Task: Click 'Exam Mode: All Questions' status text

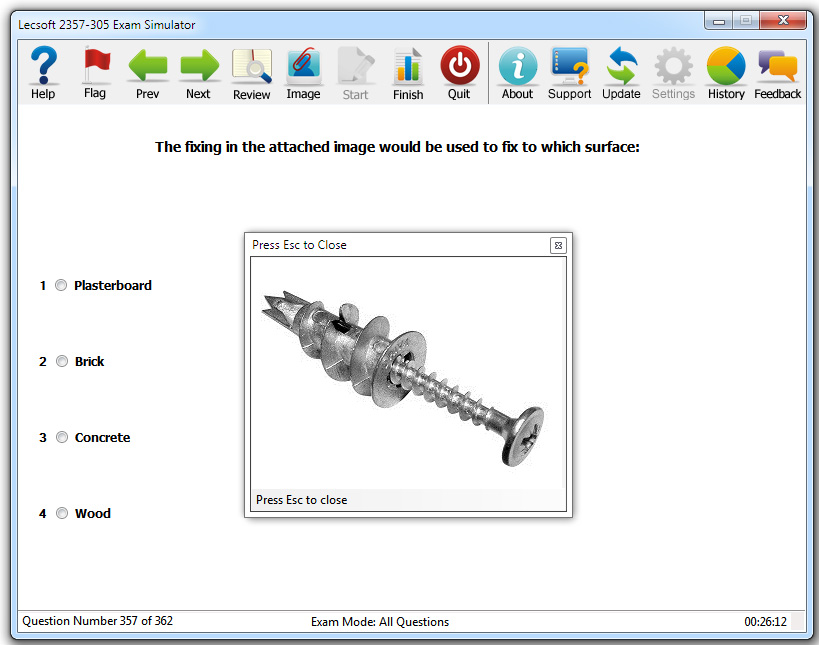Action: (x=380, y=622)
